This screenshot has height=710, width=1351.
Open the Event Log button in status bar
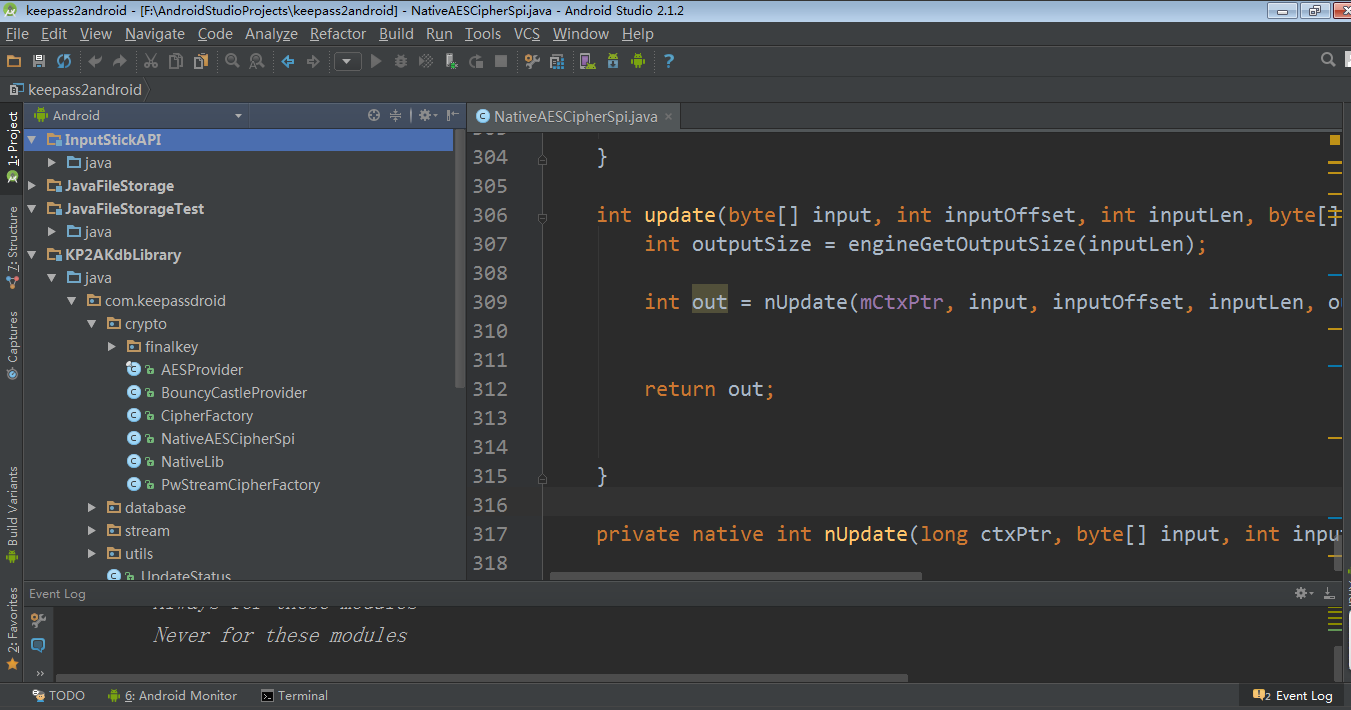tap(1294, 696)
